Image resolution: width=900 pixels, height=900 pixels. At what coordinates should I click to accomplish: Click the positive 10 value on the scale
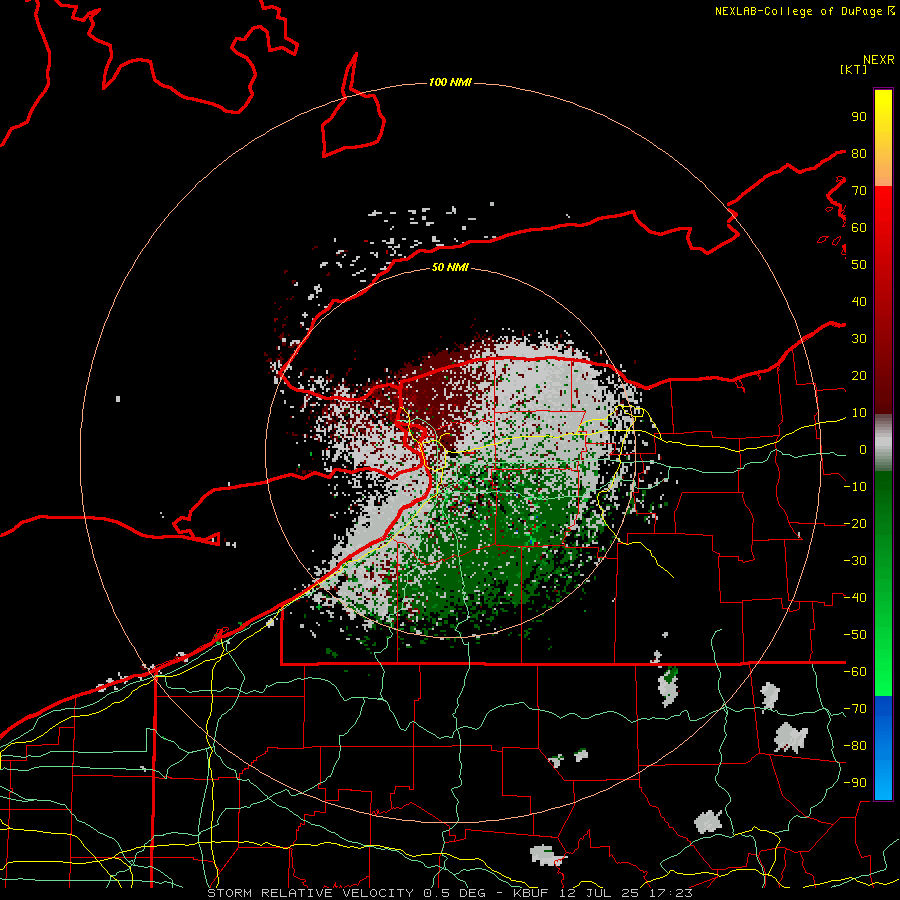[x=859, y=413]
